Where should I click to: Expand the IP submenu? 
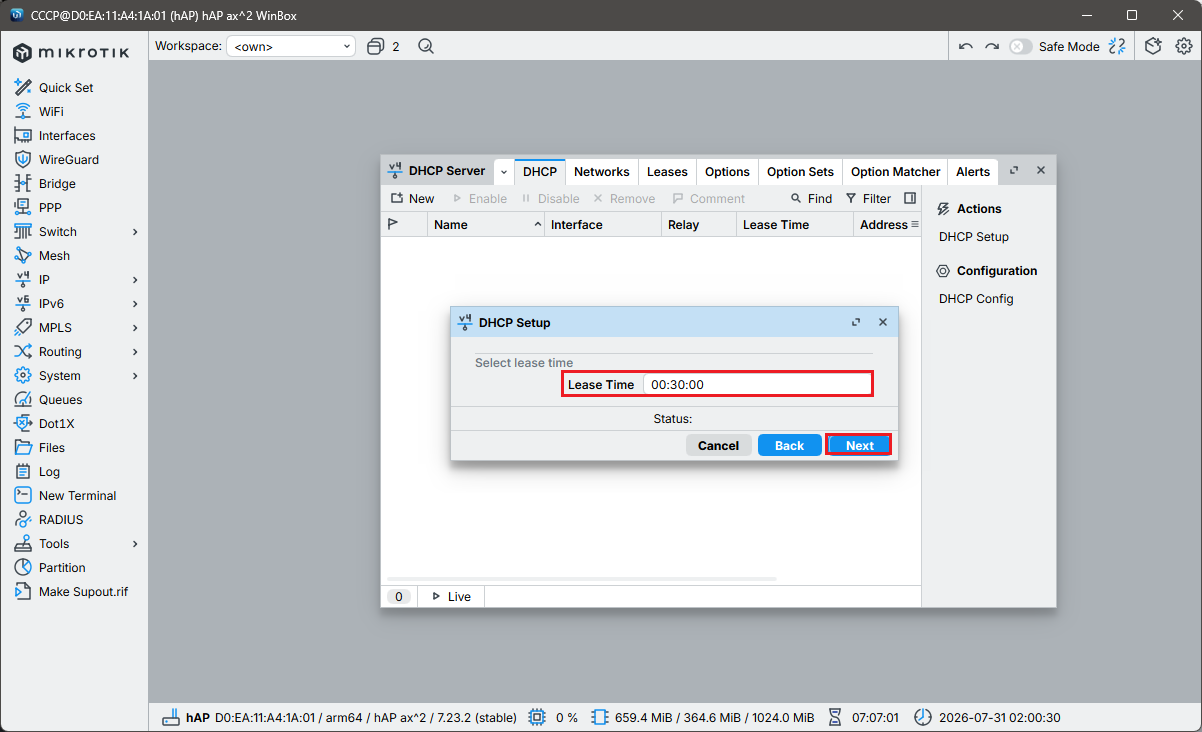click(x=135, y=279)
